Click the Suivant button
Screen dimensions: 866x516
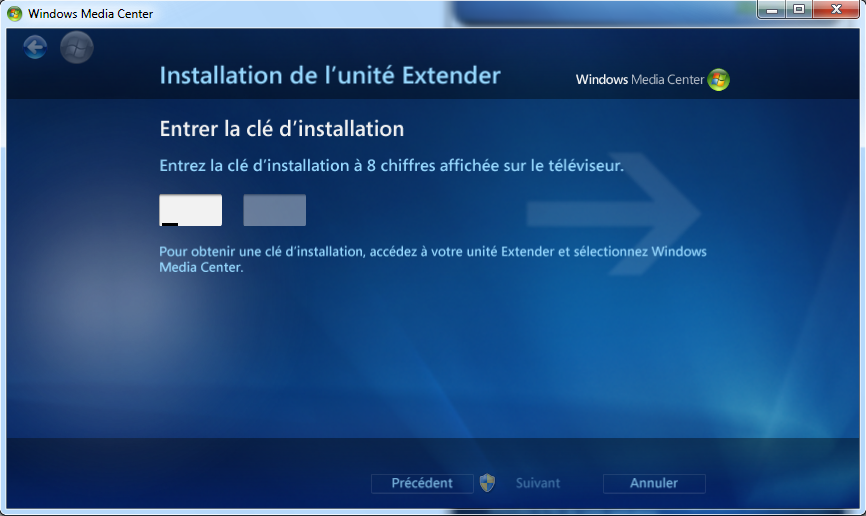tap(537, 483)
